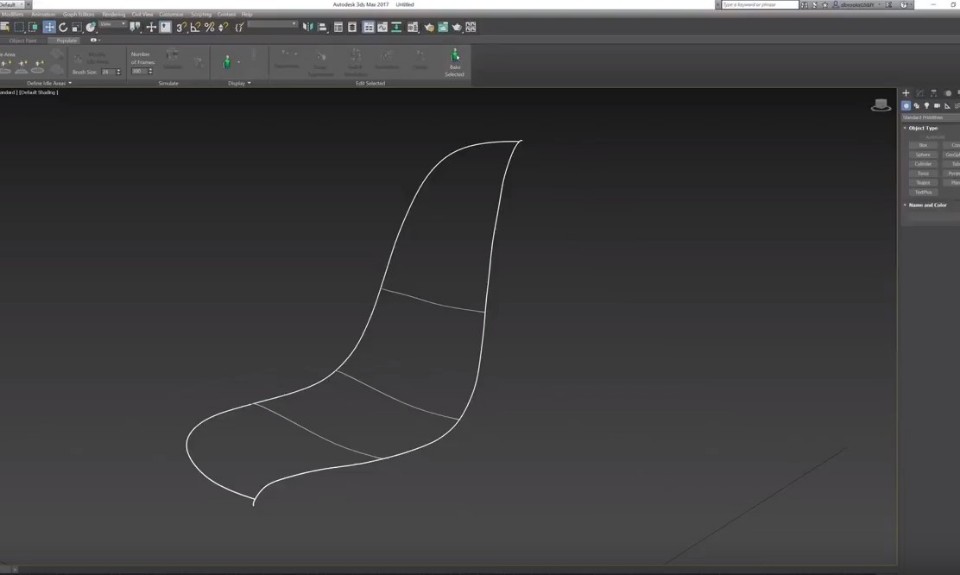
Task: Select the Lights category icon
Action: point(926,106)
